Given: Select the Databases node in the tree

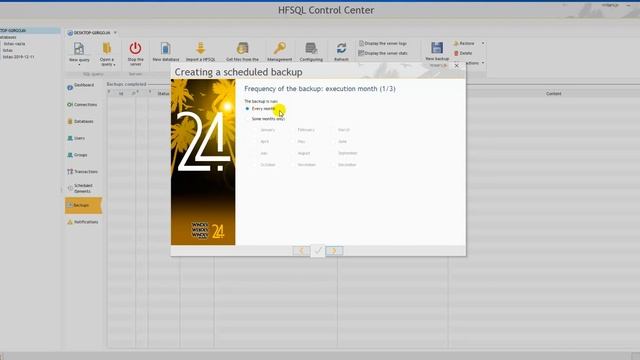Looking at the screenshot, I should 8,37.
